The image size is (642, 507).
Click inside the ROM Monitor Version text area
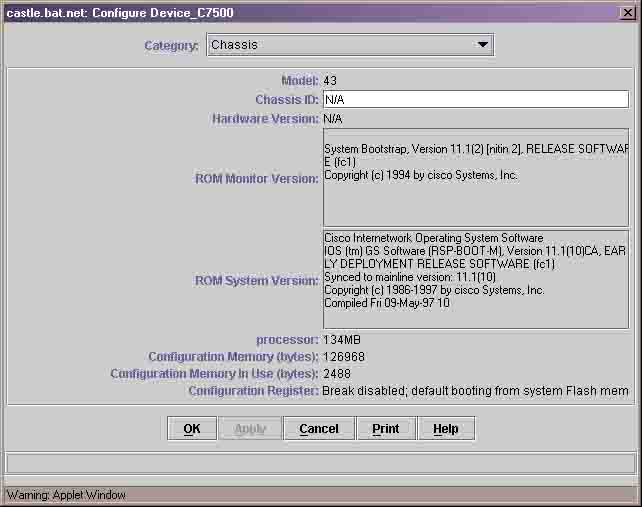[x=476, y=177]
